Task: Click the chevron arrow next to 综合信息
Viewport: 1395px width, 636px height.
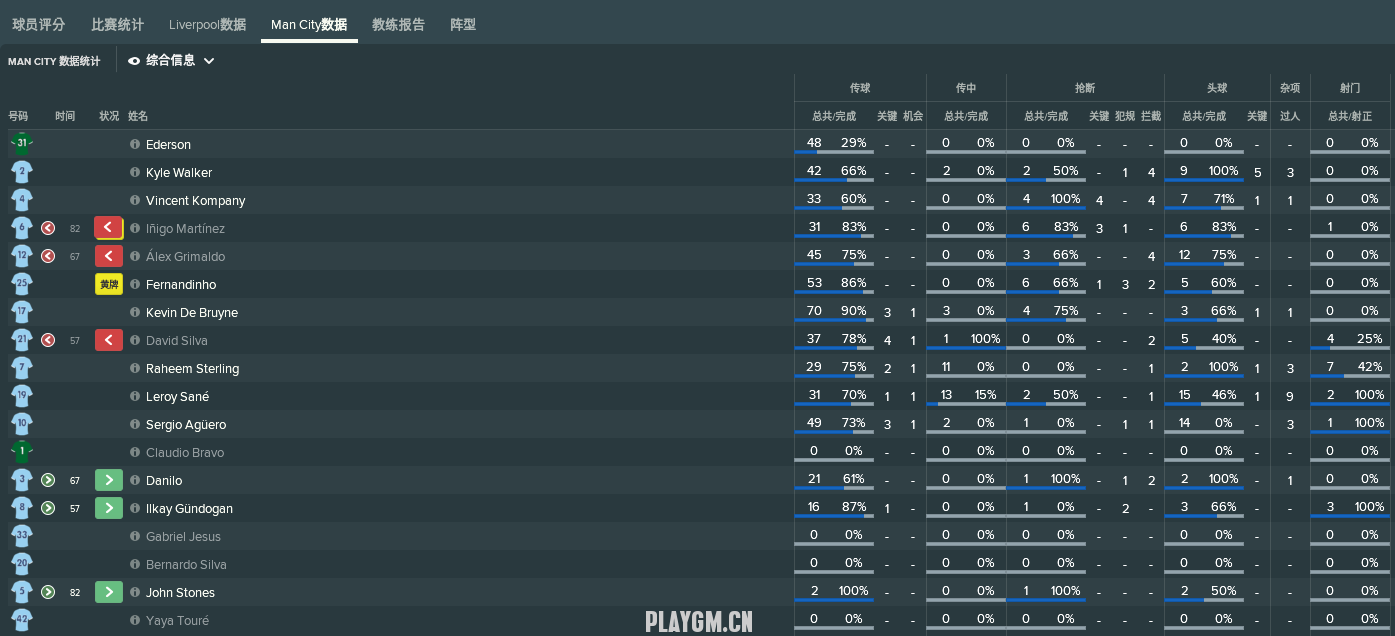Action: point(209,61)
